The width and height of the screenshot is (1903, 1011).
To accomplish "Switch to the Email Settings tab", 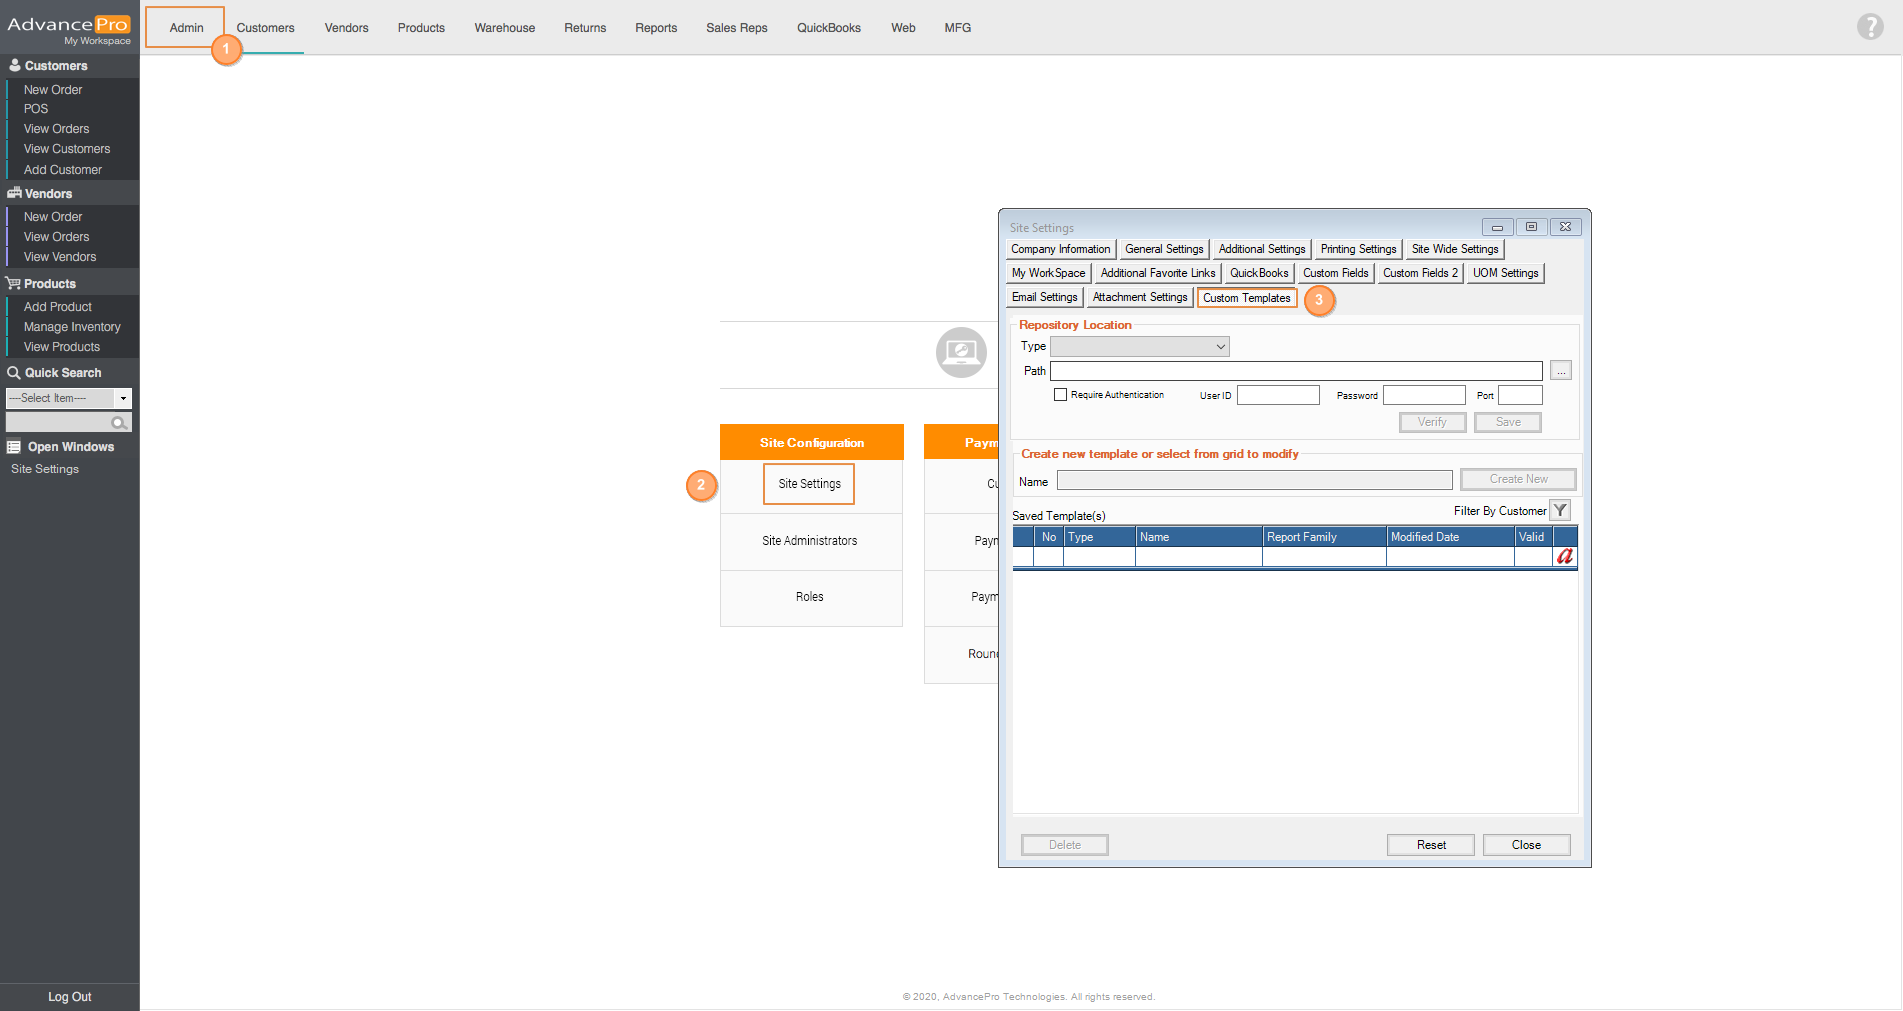I will 1044,298.
